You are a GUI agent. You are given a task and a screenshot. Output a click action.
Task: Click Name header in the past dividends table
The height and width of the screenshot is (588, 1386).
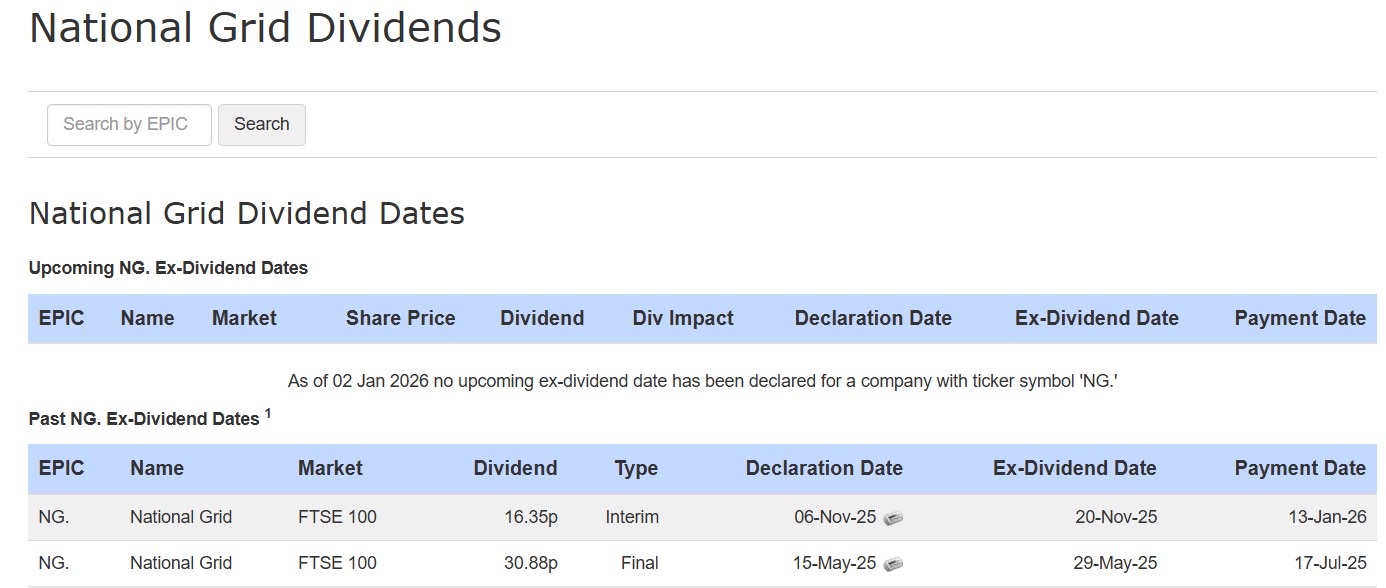tap(157, 469)
